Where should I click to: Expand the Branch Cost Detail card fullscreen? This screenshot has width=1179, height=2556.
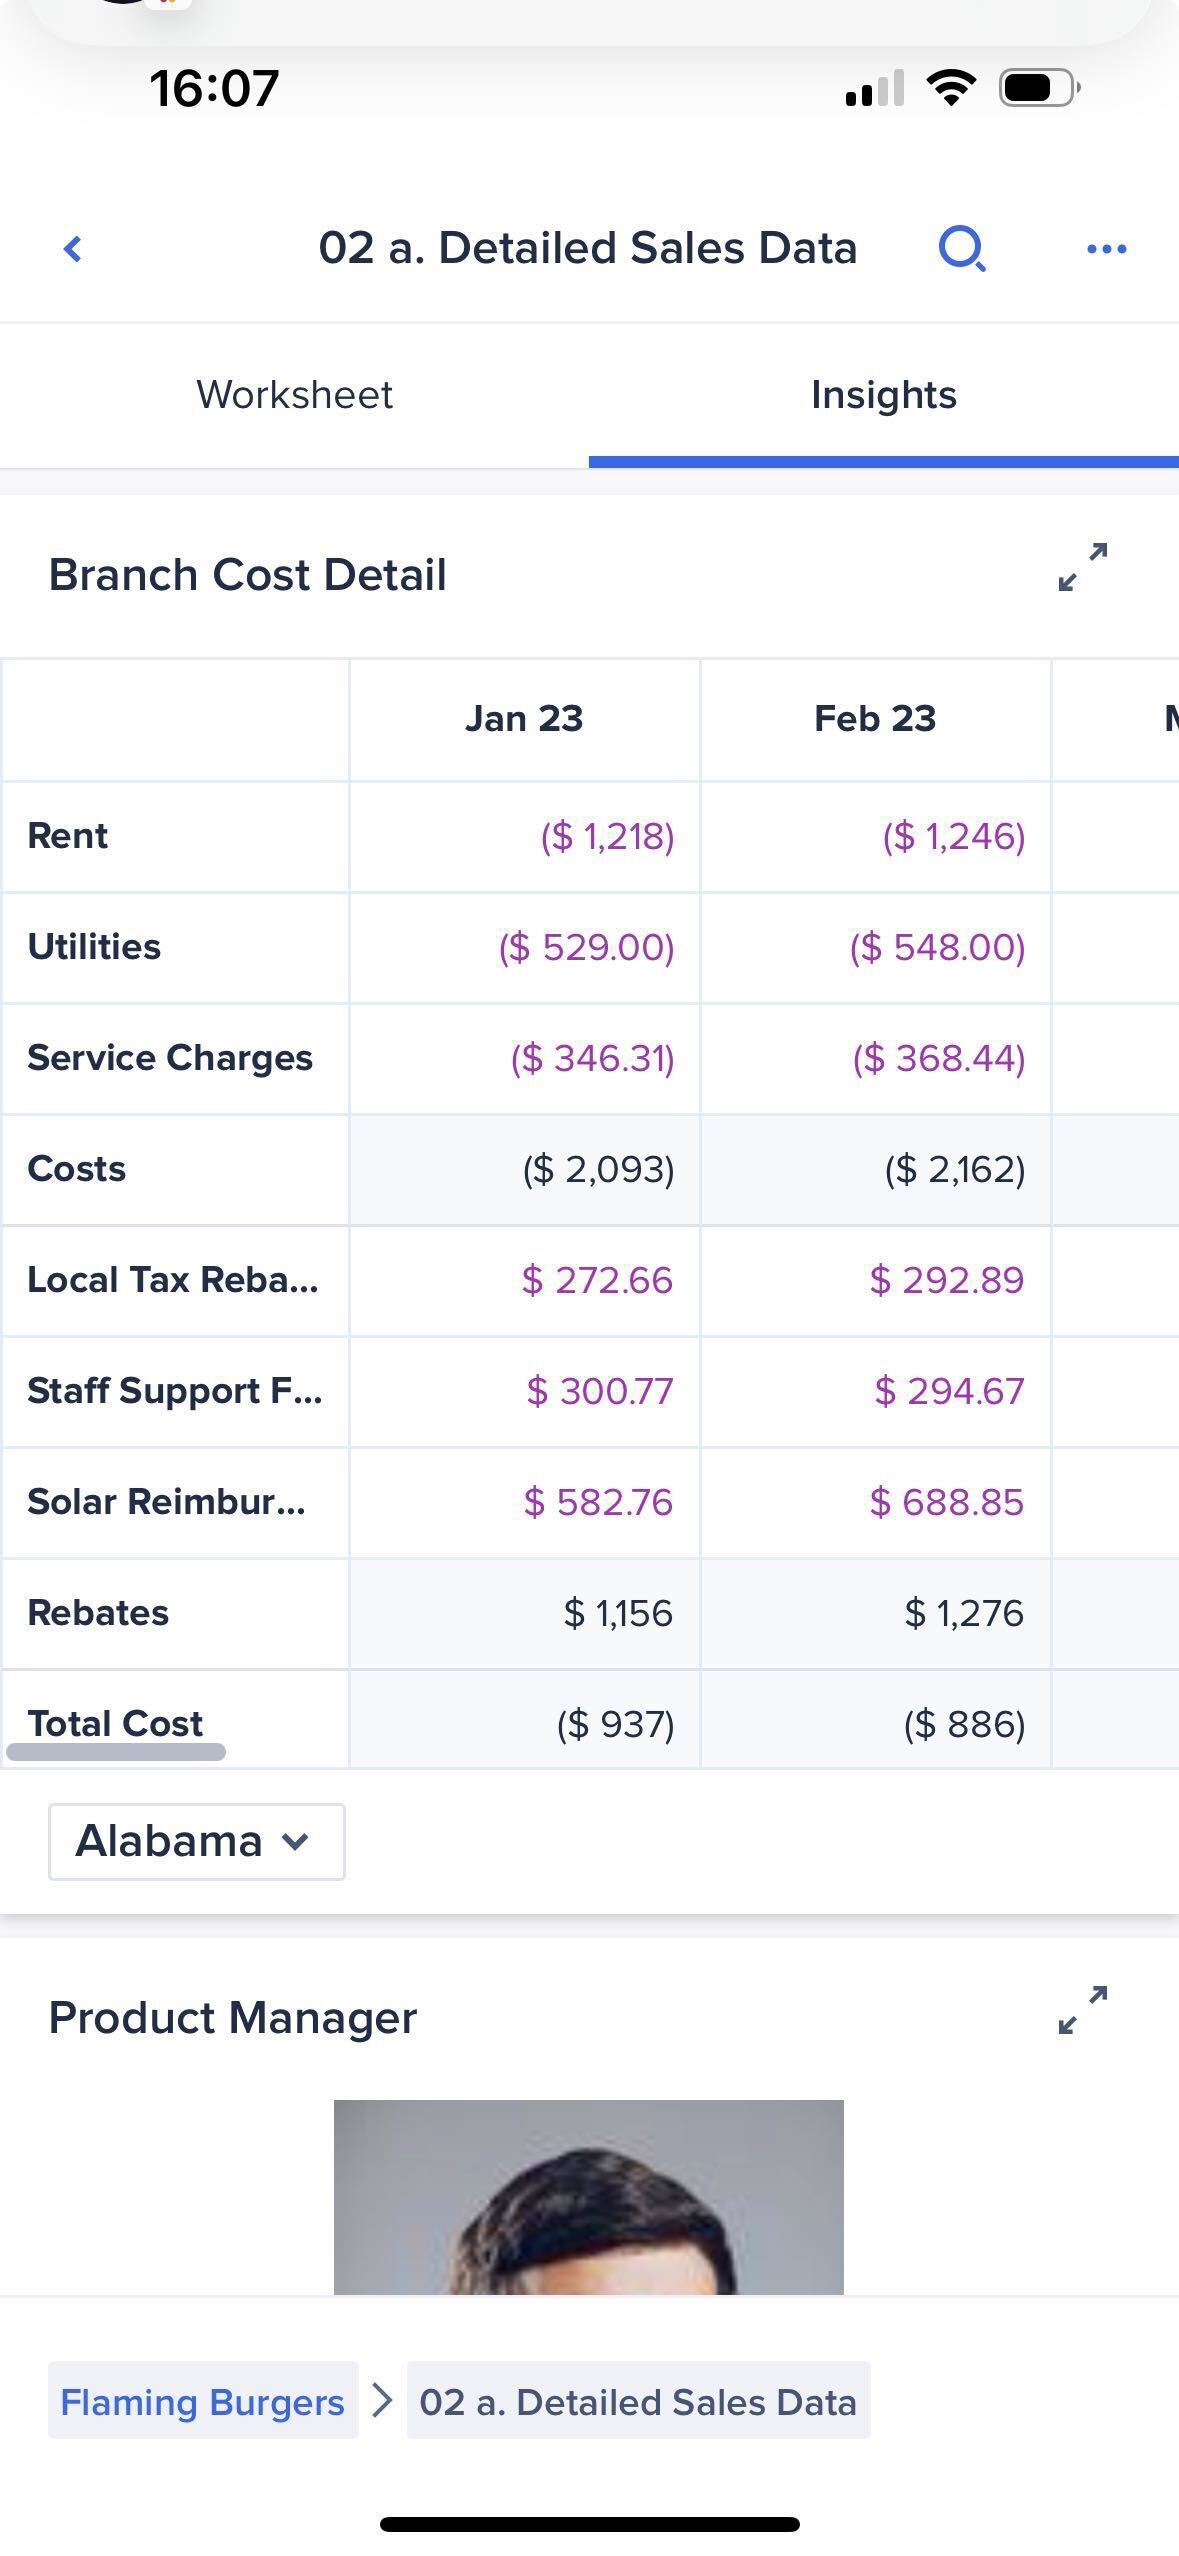1083,568
